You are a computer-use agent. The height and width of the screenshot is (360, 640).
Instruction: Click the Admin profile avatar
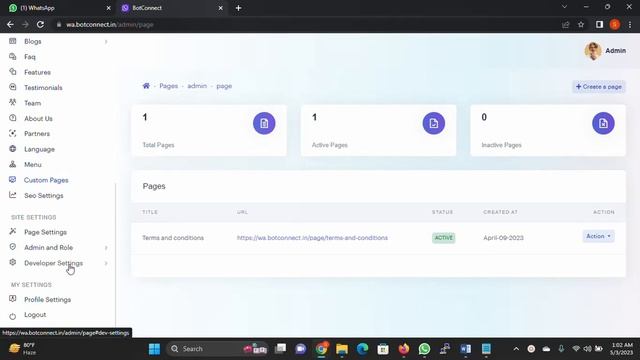coord(593,51)
